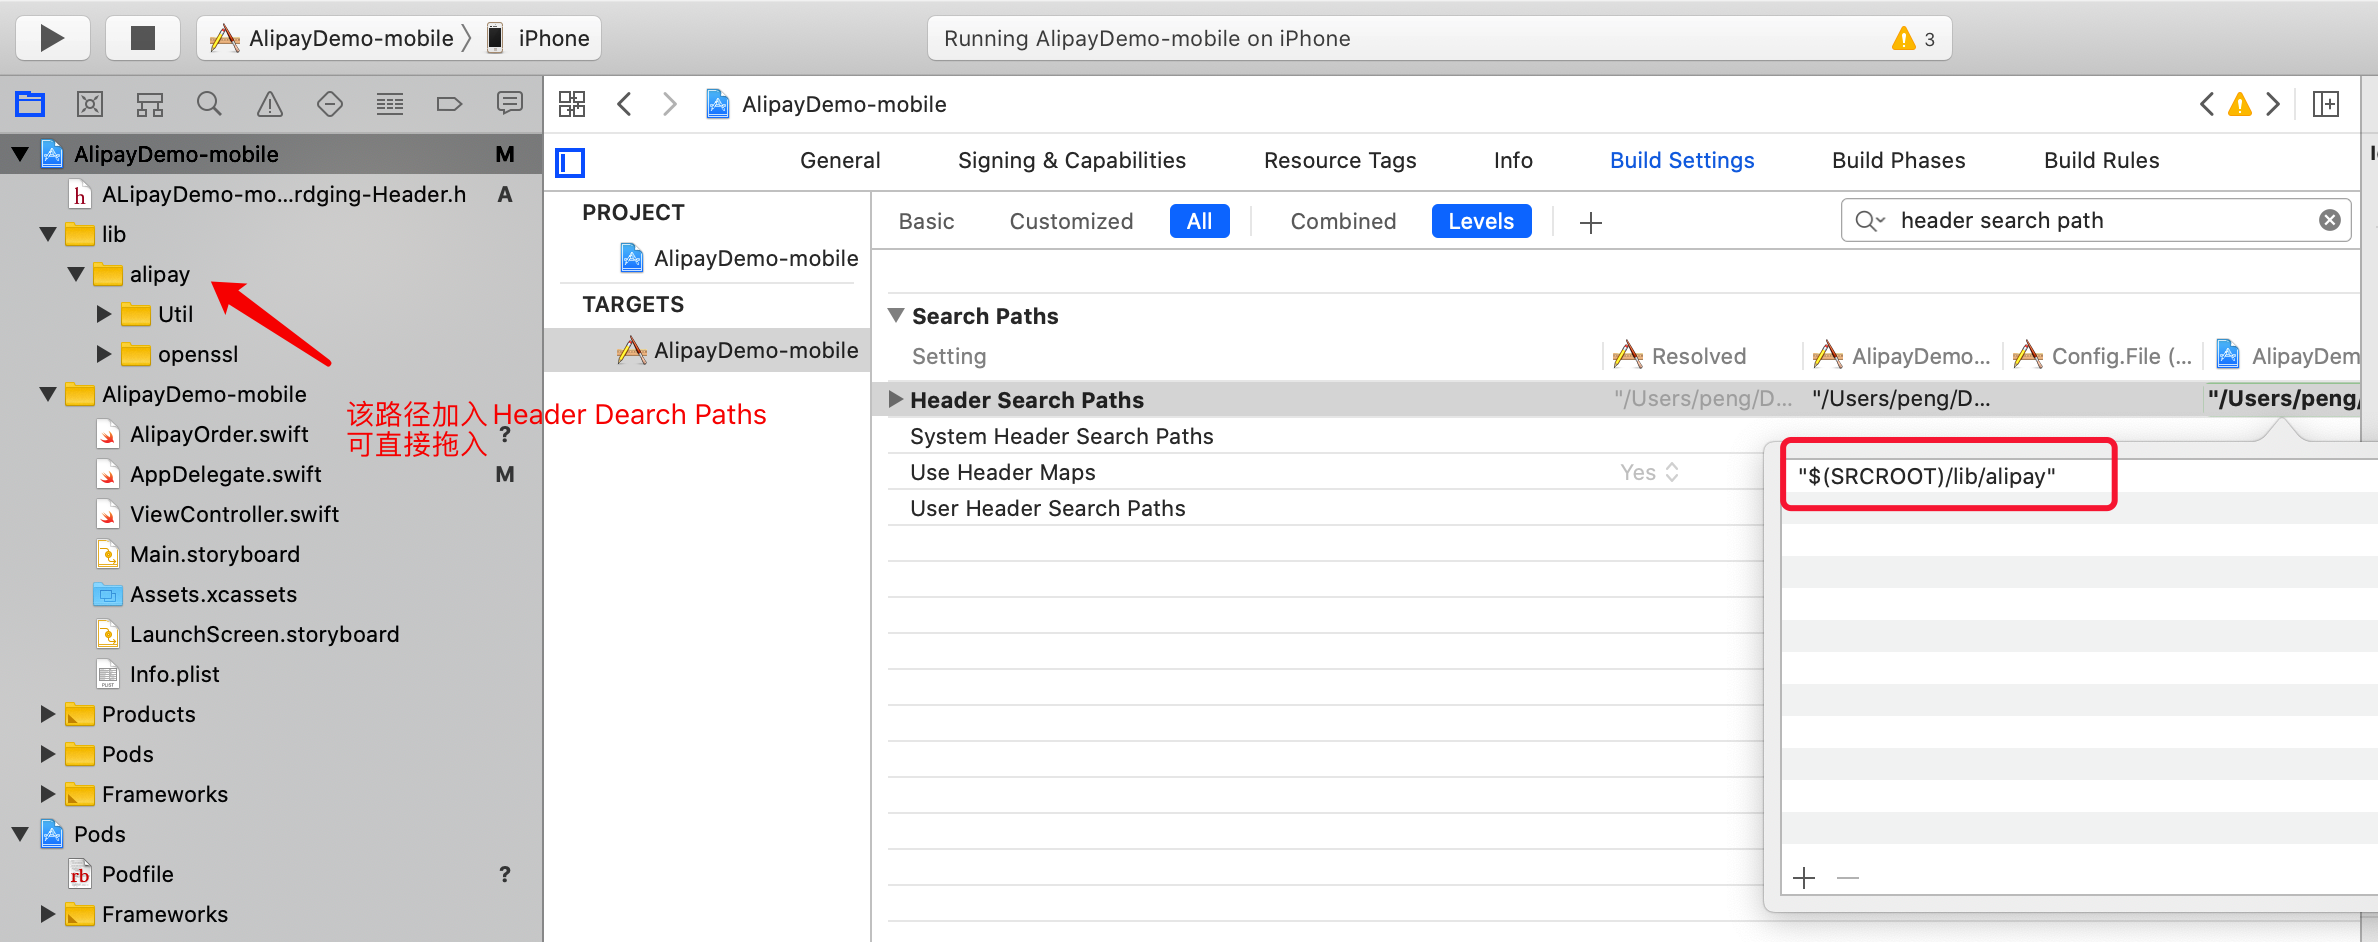The image size is (2378, 942).
Task: Switch to Combined view
Action: coord(1343,221)
